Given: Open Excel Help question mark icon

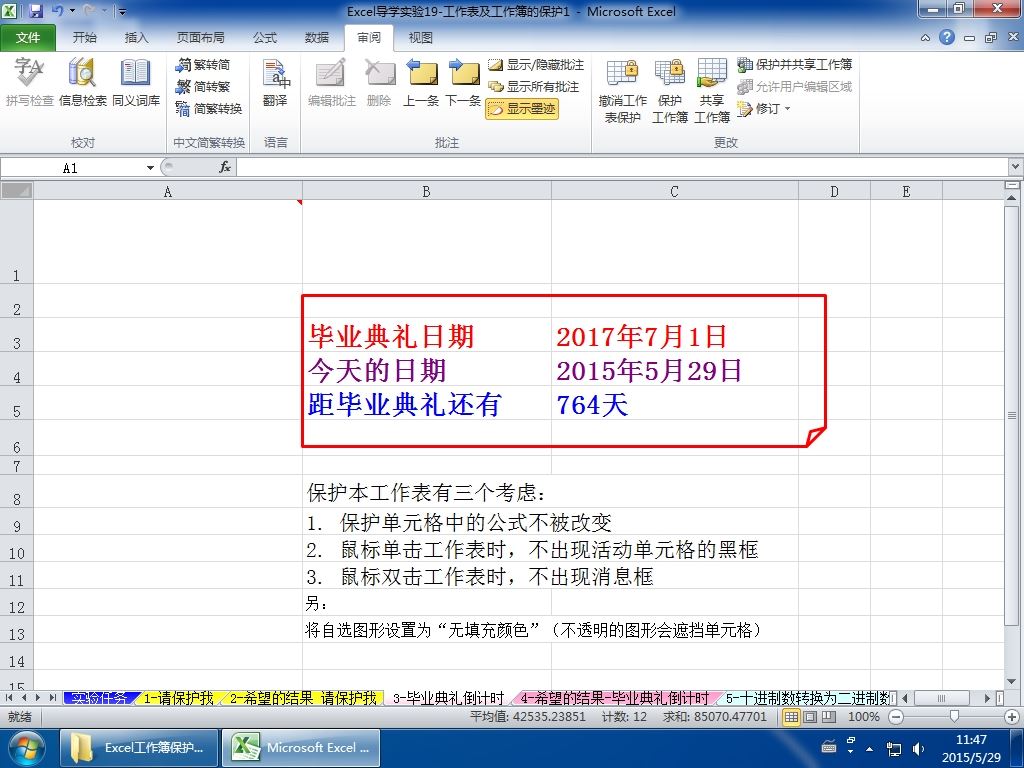Looking at the screenshot, I should click(947, 37).
